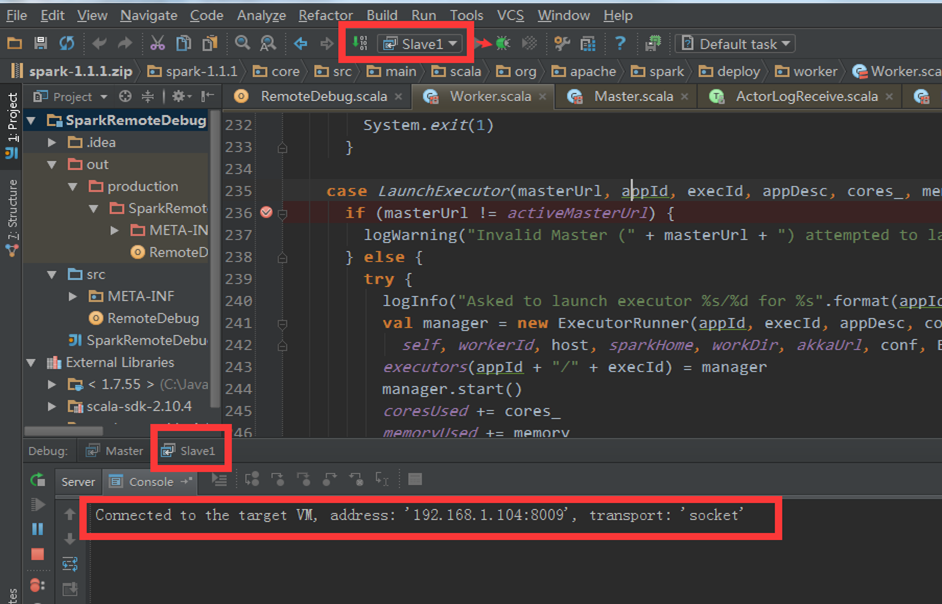Open the VCS menu
Viewport: 942px width, 604px height.
(x=510, y=15)
